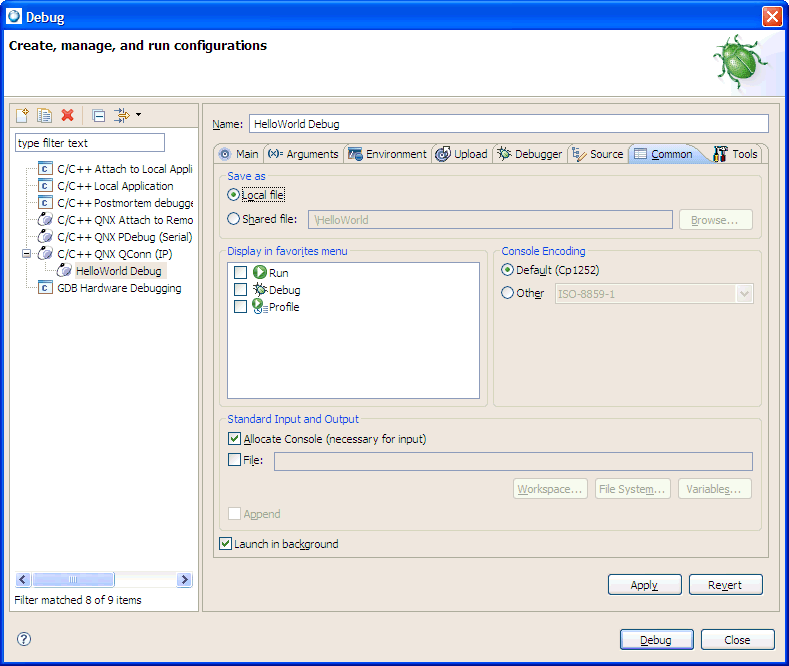This screenshot has width=789, height=666.
Task: Toggle Launch in background checkbox
Action: (226, 544)
